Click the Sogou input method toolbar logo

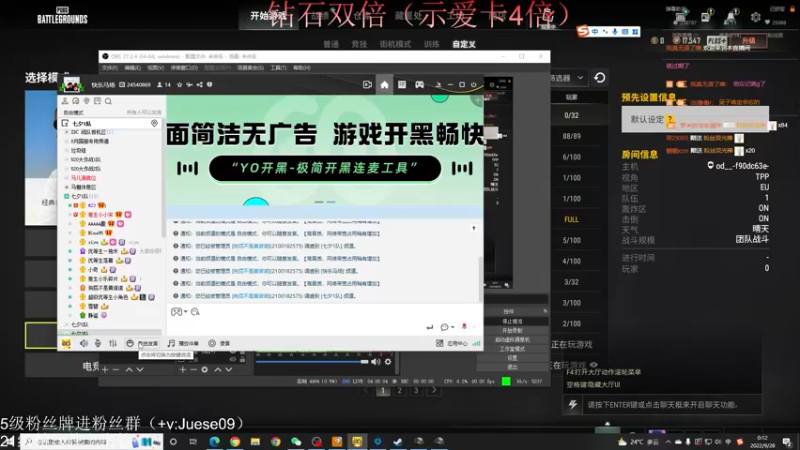click(x=583, y=32)
